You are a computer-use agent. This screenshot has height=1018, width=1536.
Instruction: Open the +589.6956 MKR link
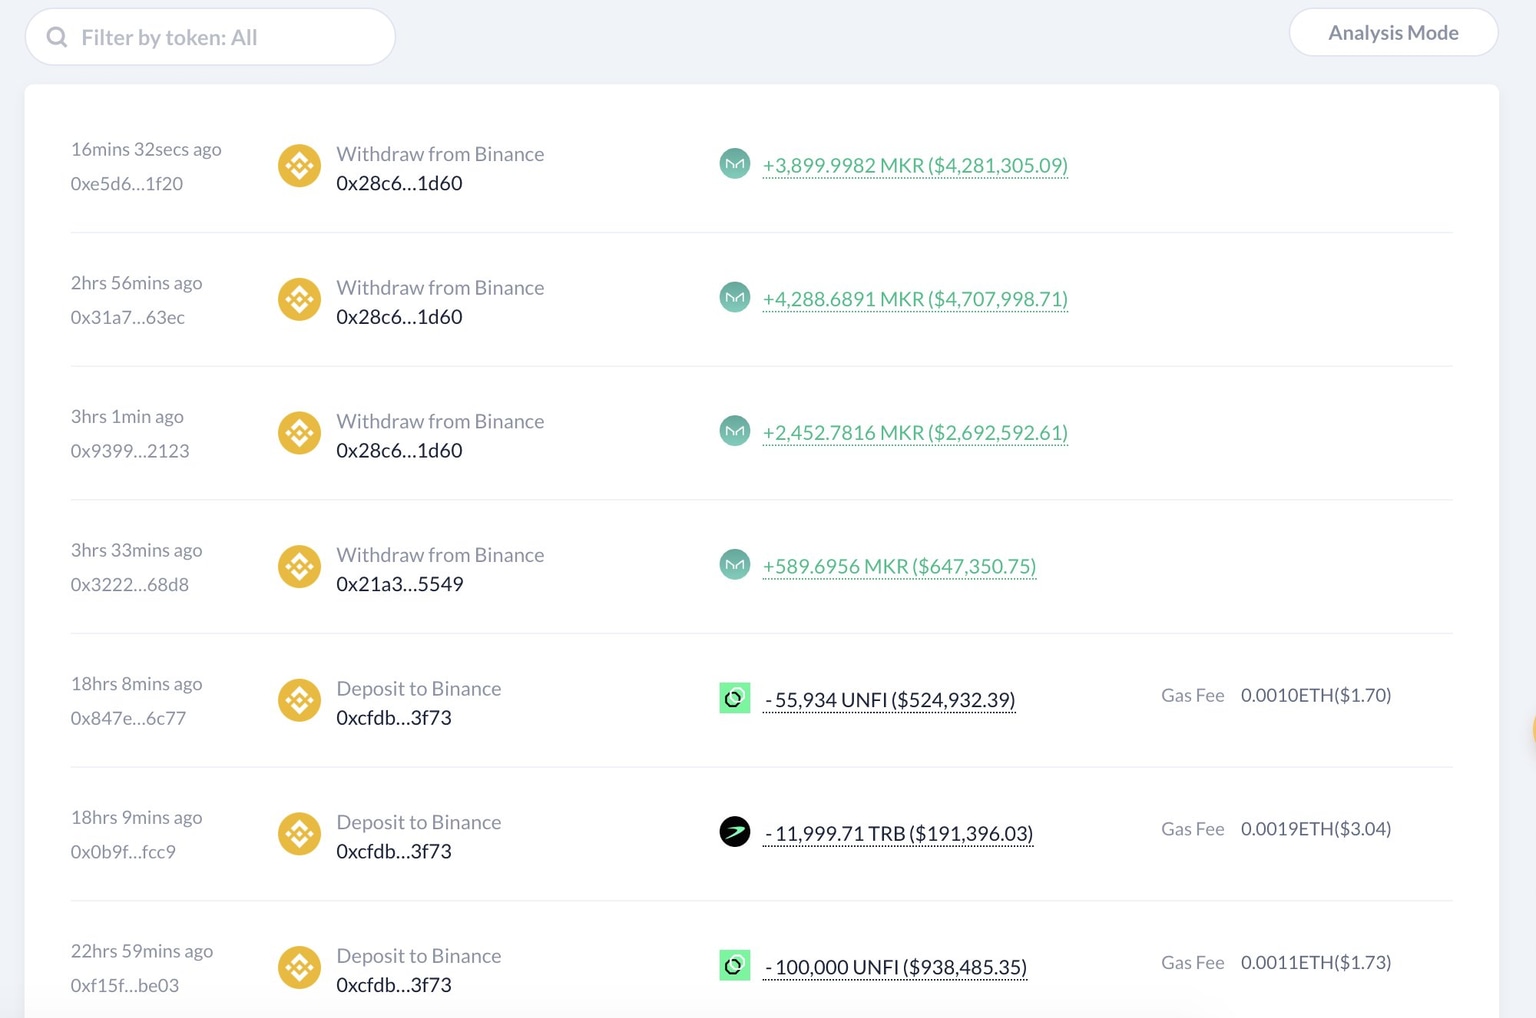(x=899, y=566)
